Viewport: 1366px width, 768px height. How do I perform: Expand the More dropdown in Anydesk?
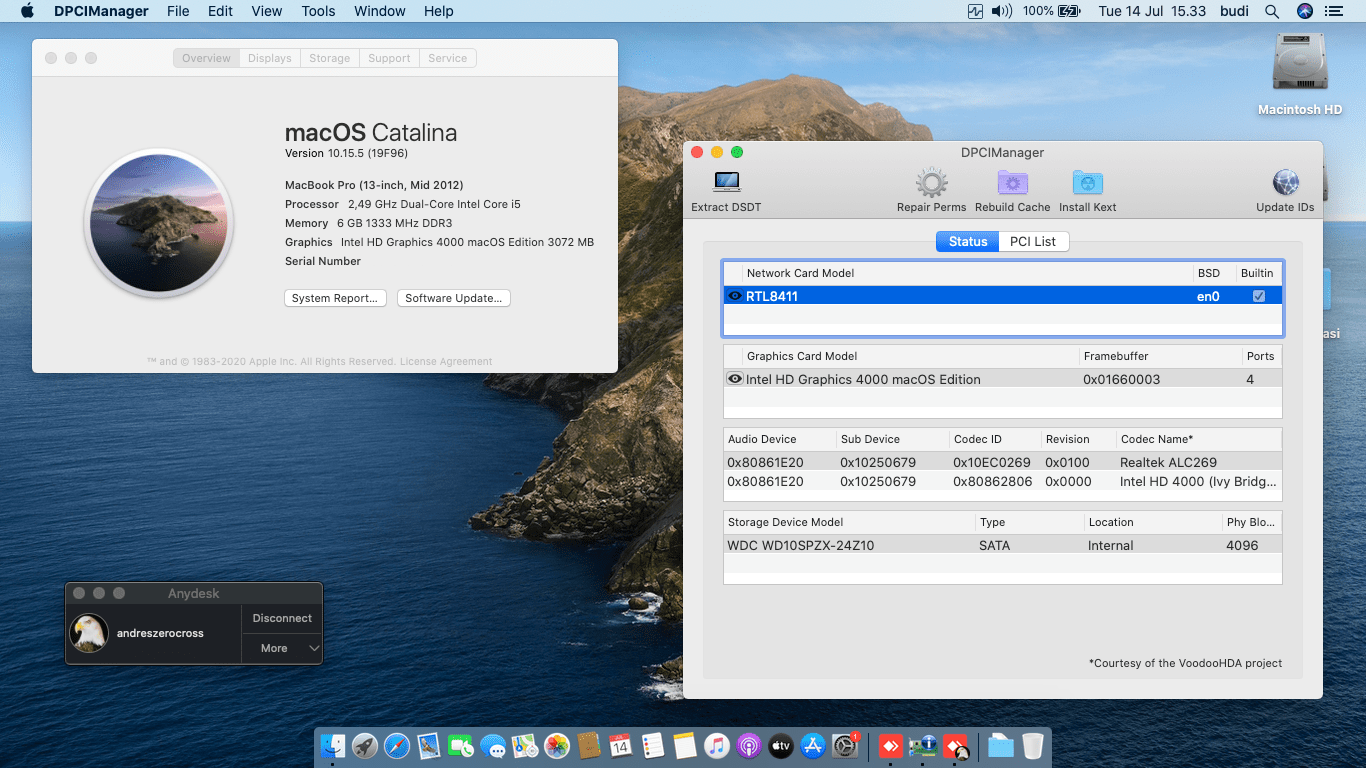[x=281, y=648]
